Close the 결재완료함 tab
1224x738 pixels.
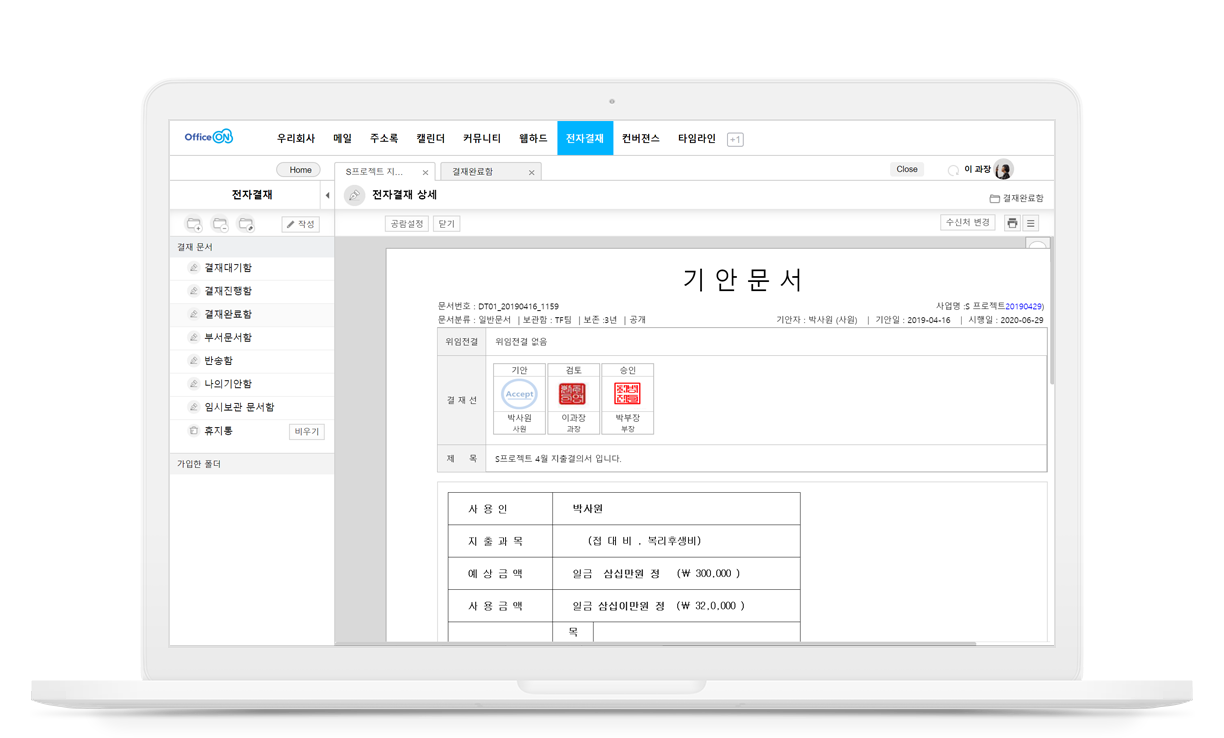[x=531, y=172]
